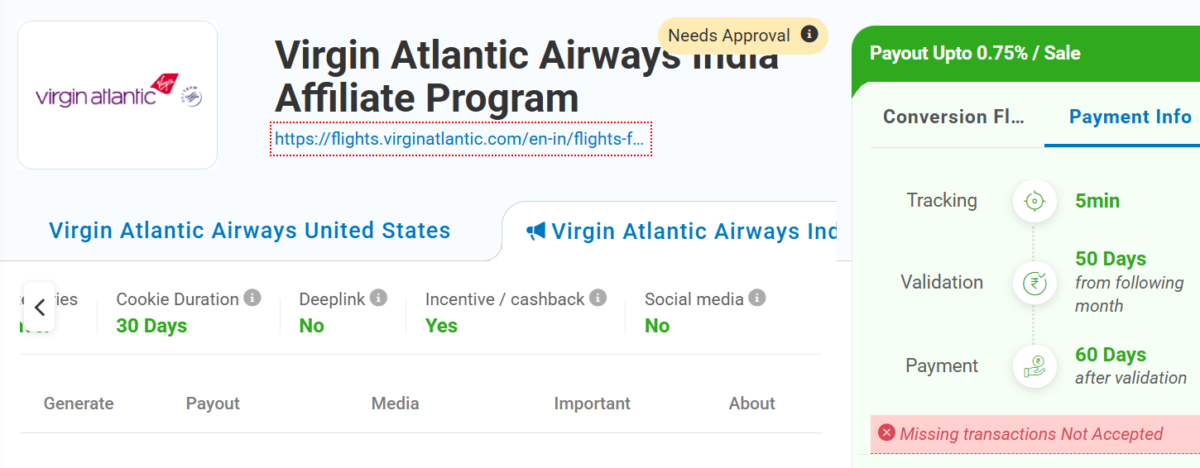This screenshot has width=1200, height=468.
Task: Click the Deeplink info icon
Action: point(378,298)
